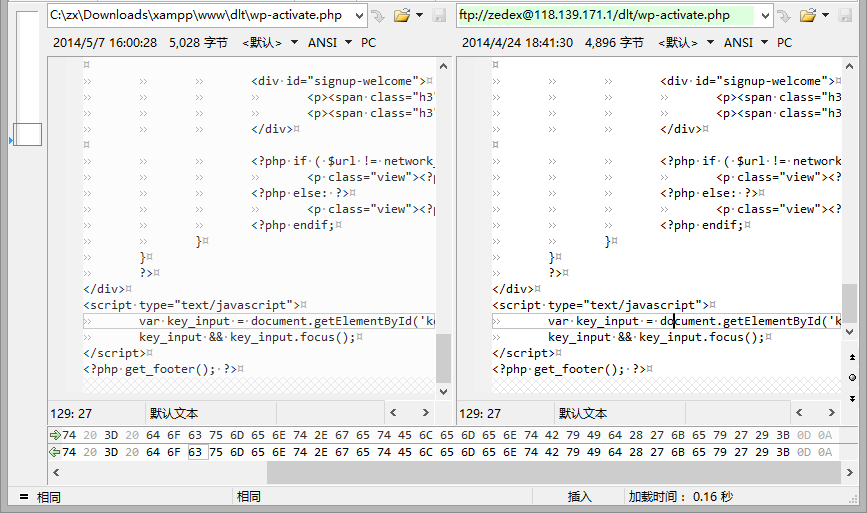The width and height of the screenshot is (867, 513).
Task: Open left pane ANSI encoding dropdown
Action: [x=347, y=43]
